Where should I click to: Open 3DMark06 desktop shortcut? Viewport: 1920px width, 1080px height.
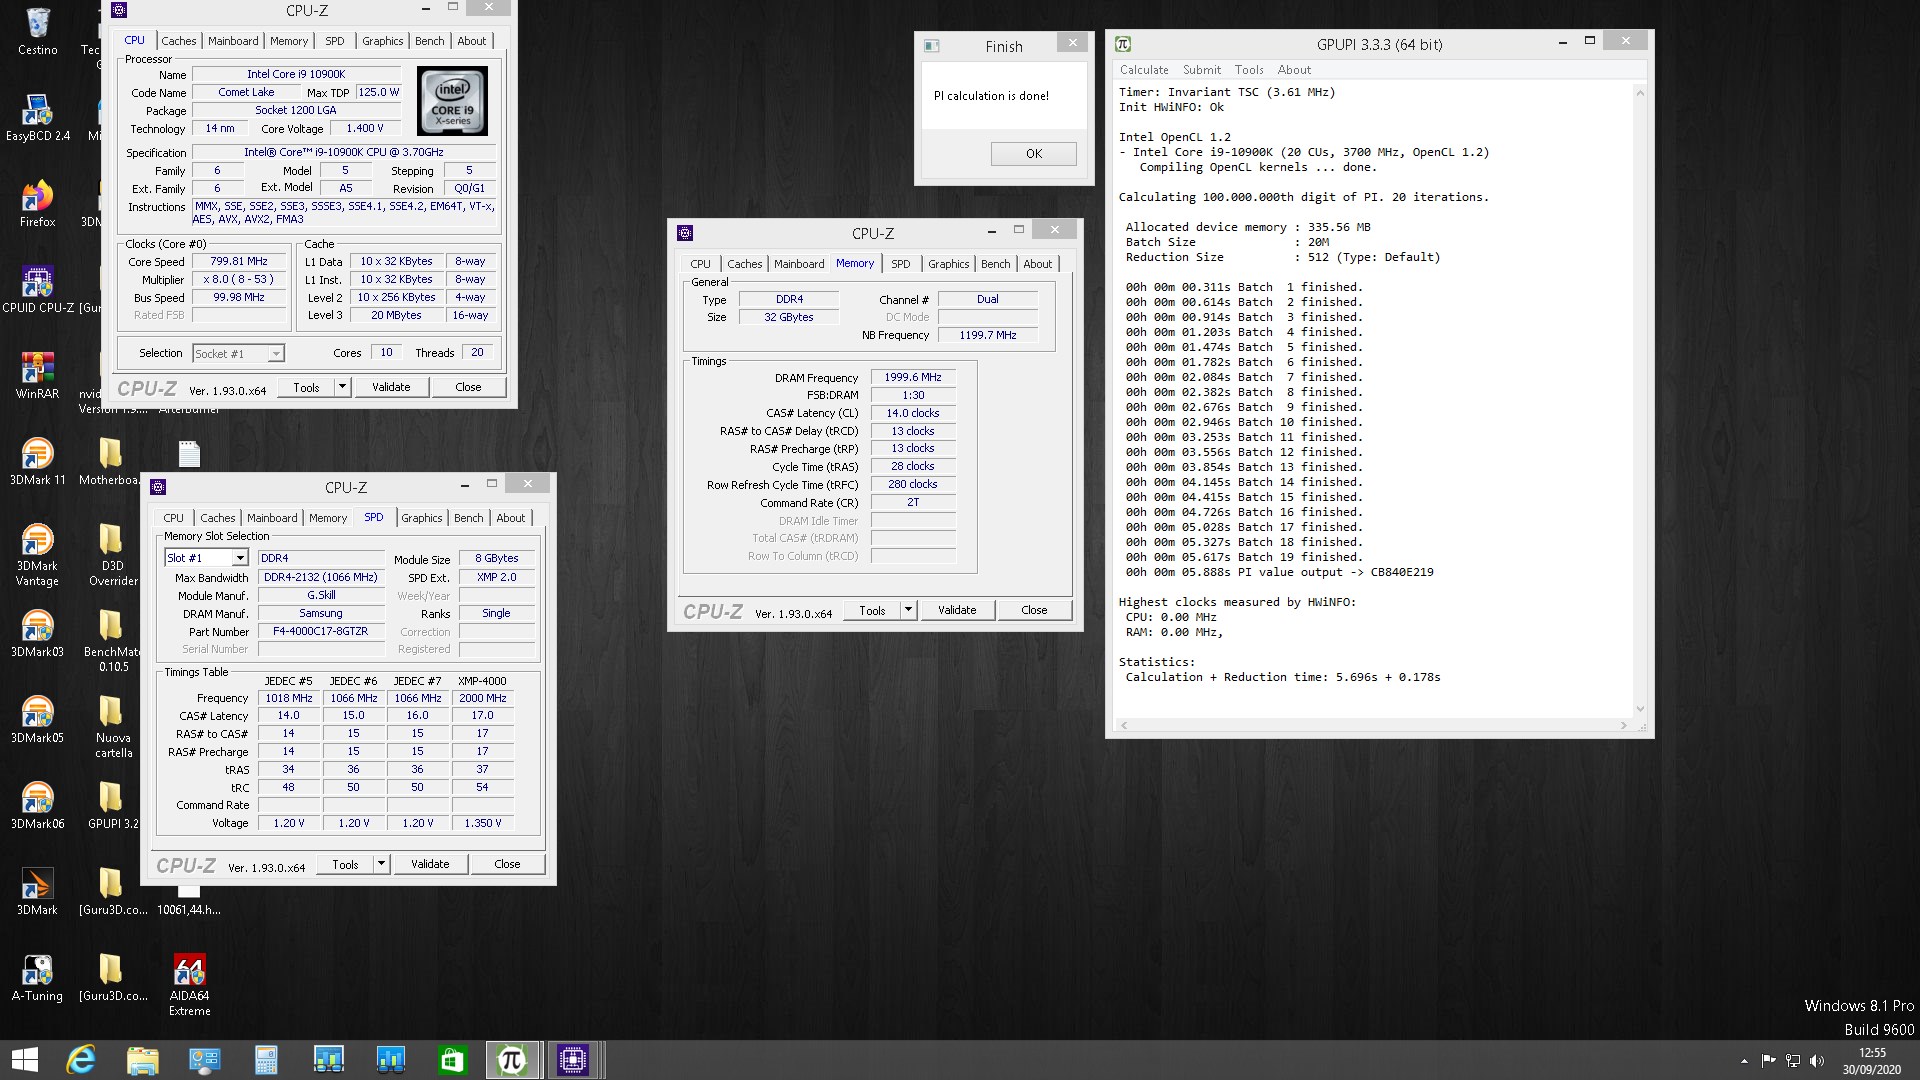tap(38, 805)
